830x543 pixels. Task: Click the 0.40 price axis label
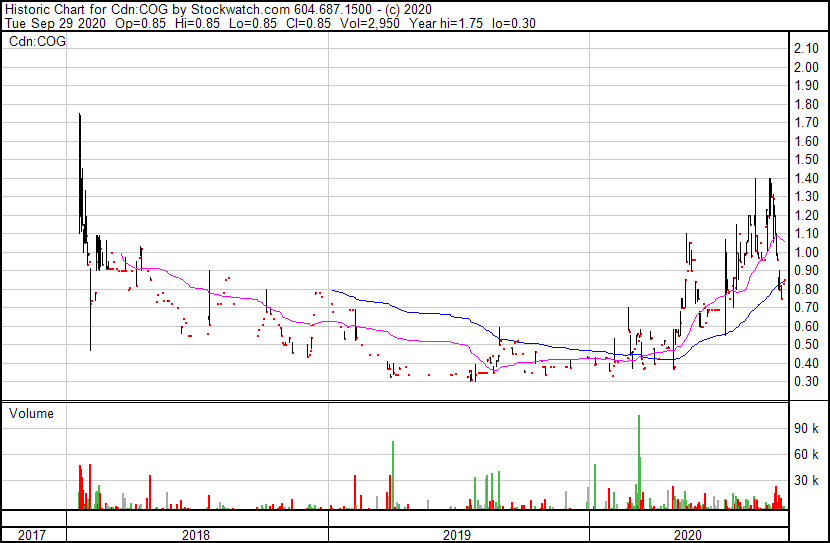806,364
